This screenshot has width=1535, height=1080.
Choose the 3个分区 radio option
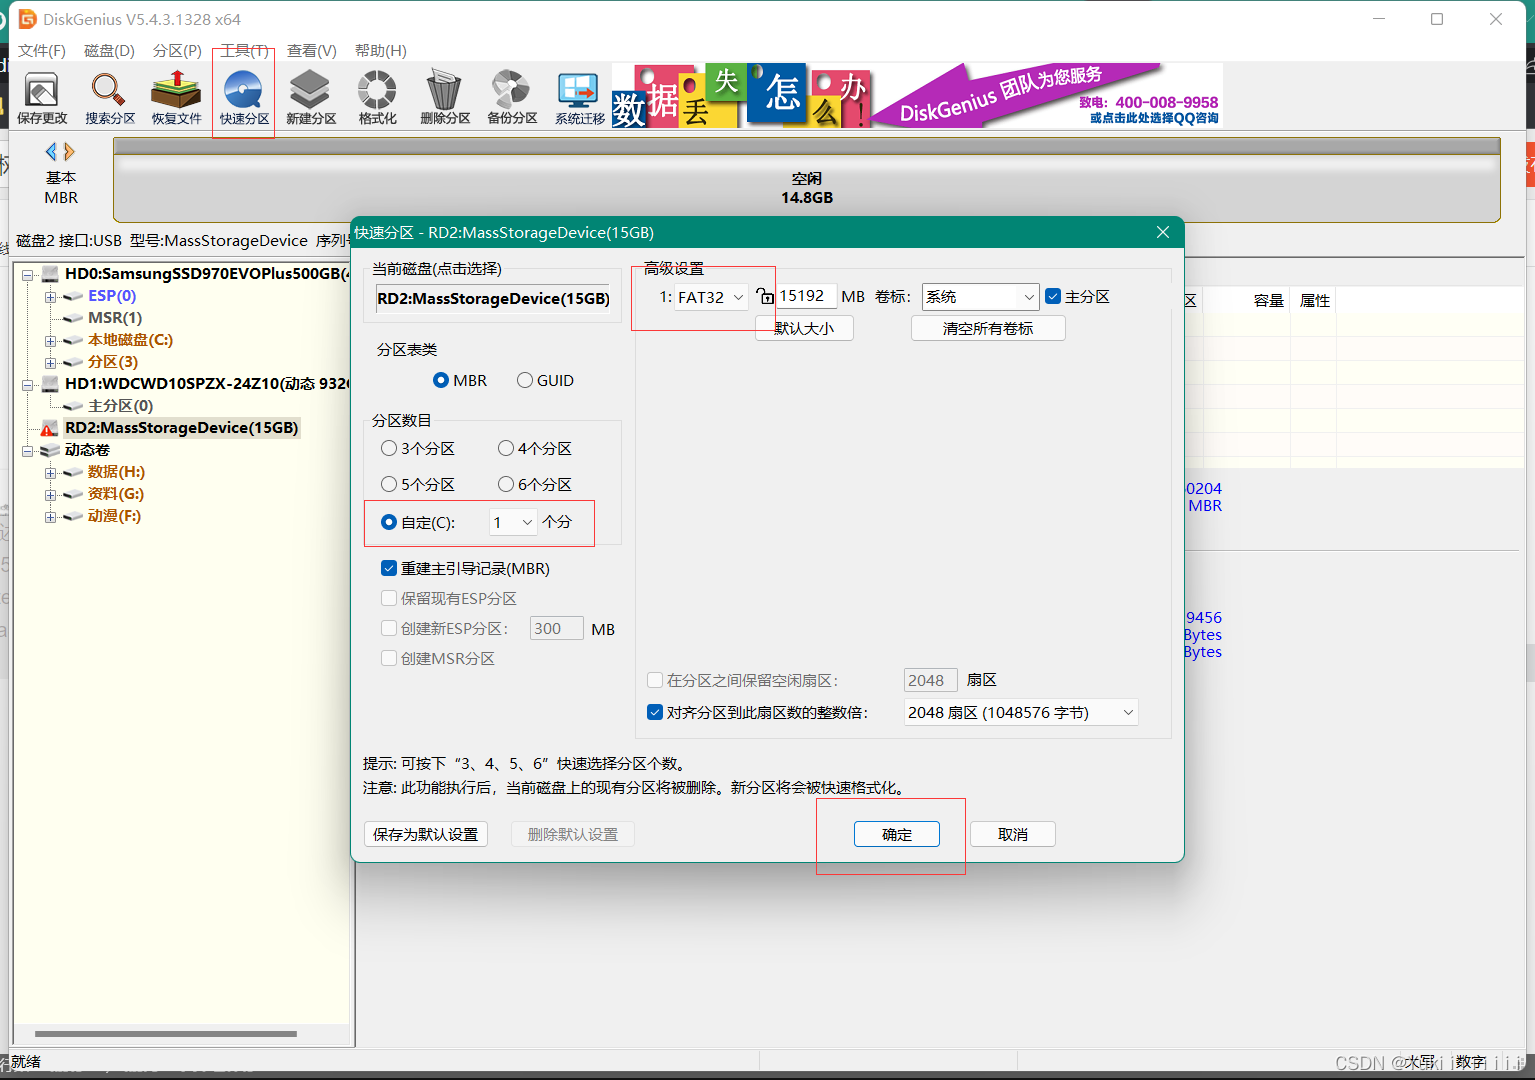[x=389, y=449]
